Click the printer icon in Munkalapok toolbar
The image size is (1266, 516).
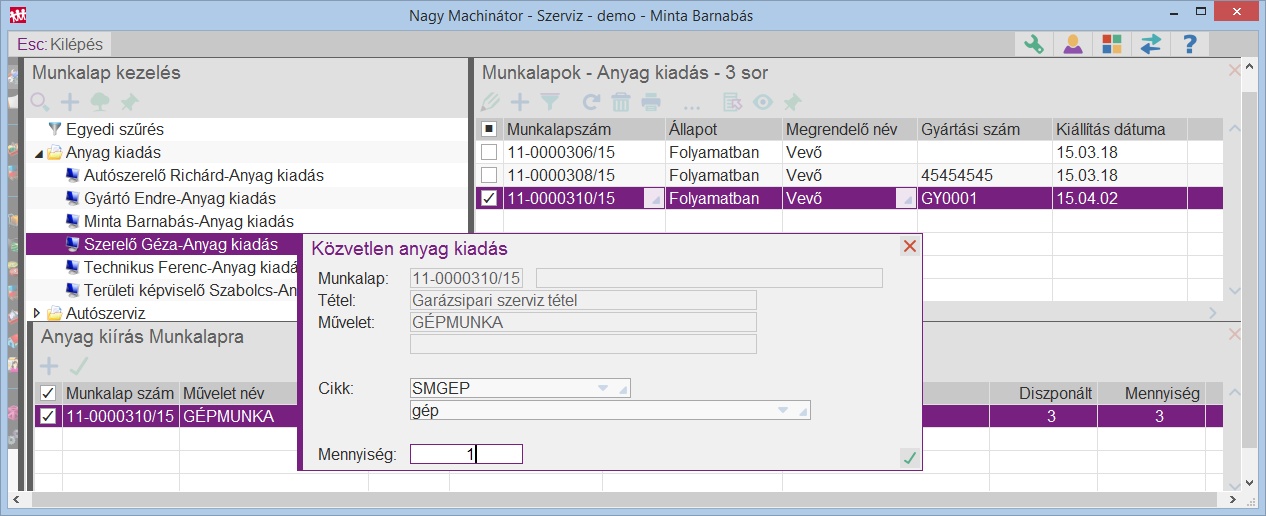coord(651,102)
